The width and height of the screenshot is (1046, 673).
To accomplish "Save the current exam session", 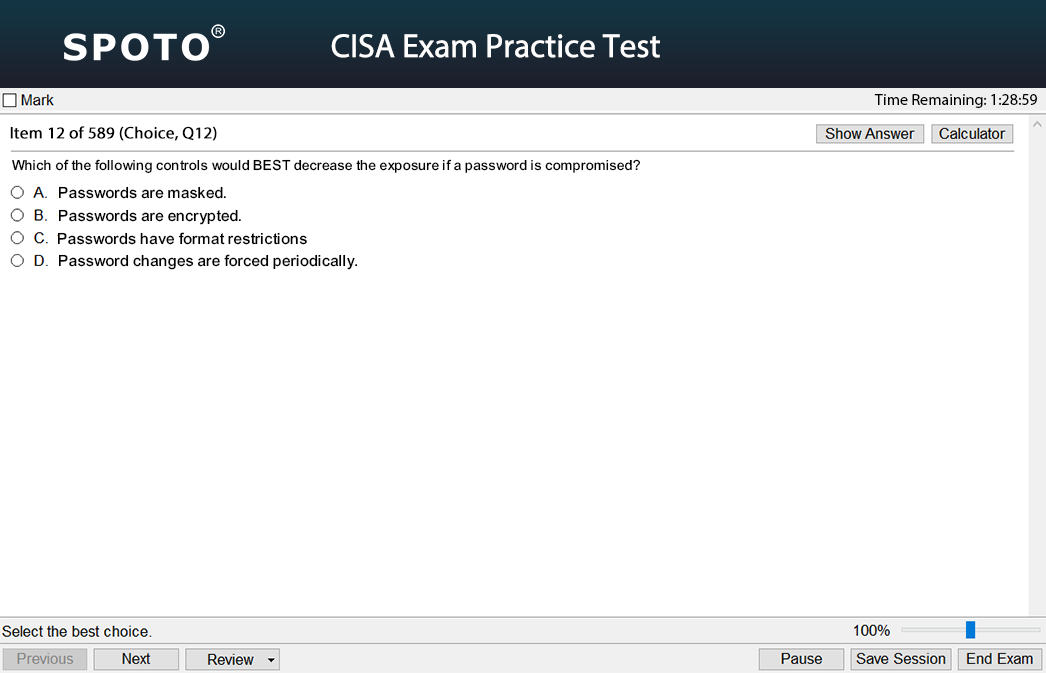I will [900, 659].
